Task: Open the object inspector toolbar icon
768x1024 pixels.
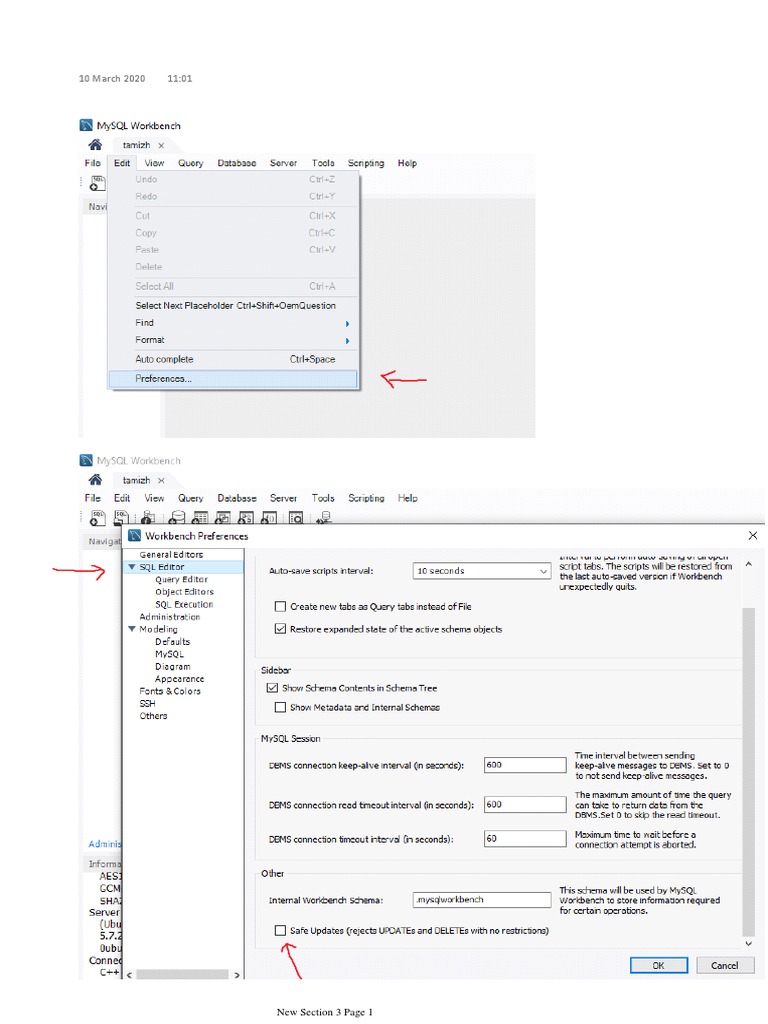Action: point(148,519)
